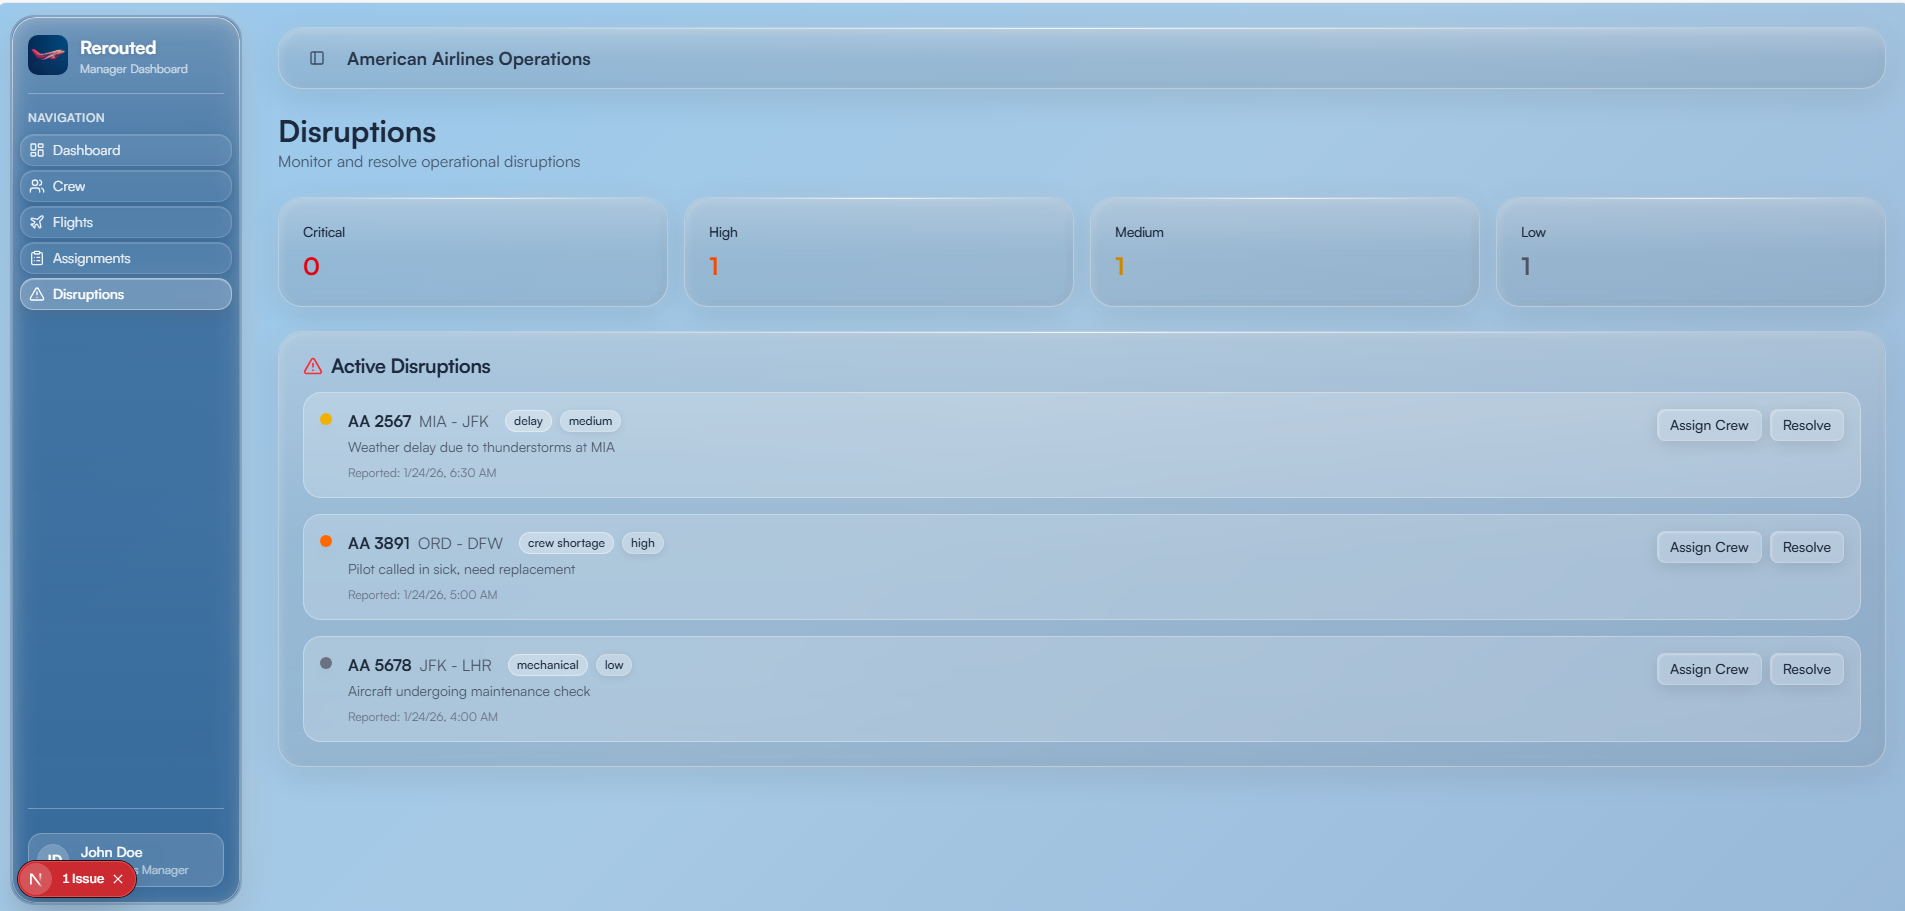Click the Low disruptions count card

pyautogui.click(x=1690, y=252)
